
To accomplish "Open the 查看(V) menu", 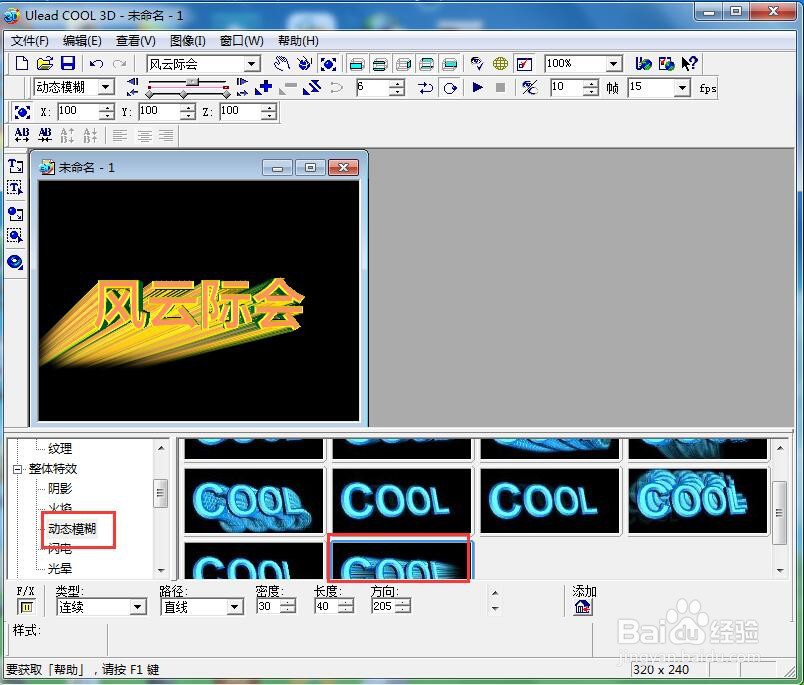I will pos(135,41).
